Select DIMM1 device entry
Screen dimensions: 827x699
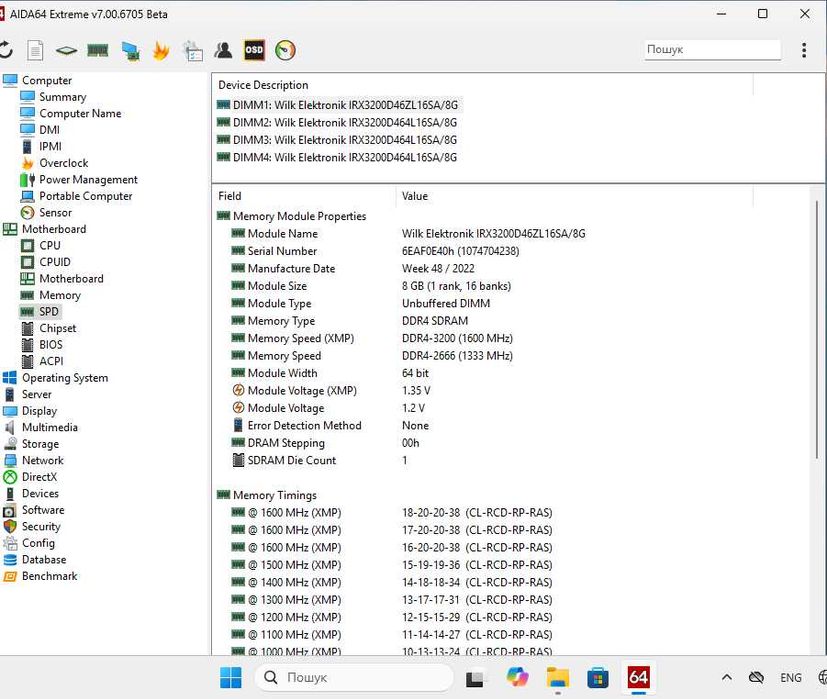click(x=338, y=105)
